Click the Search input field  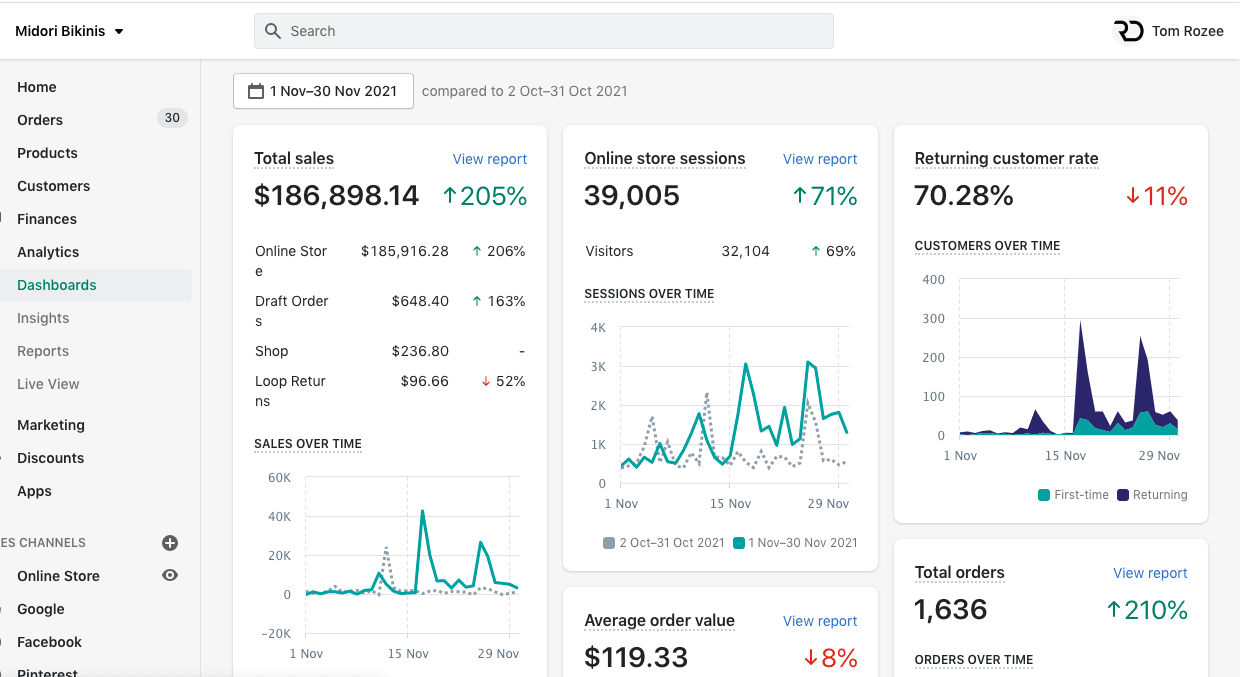[543, 31]
